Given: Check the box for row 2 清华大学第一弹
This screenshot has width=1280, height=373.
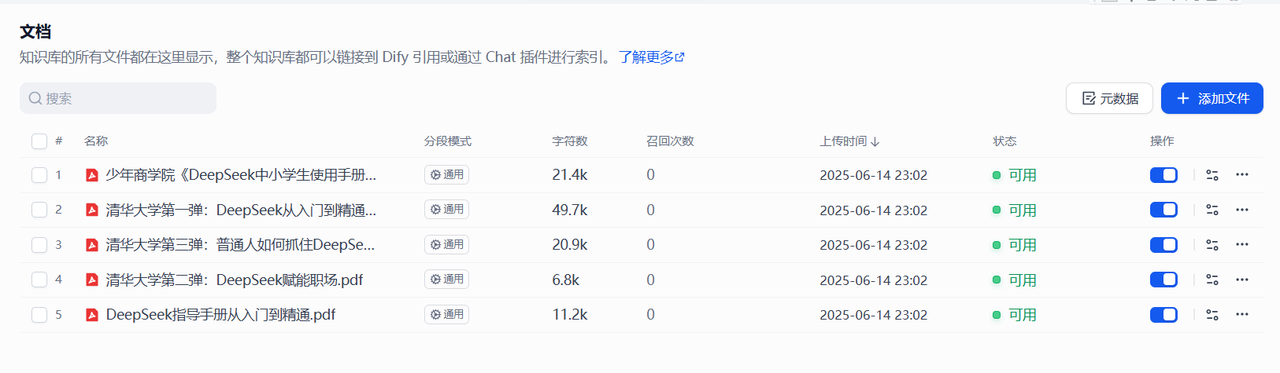Looking at the screenshot, I should pos(39,210).
